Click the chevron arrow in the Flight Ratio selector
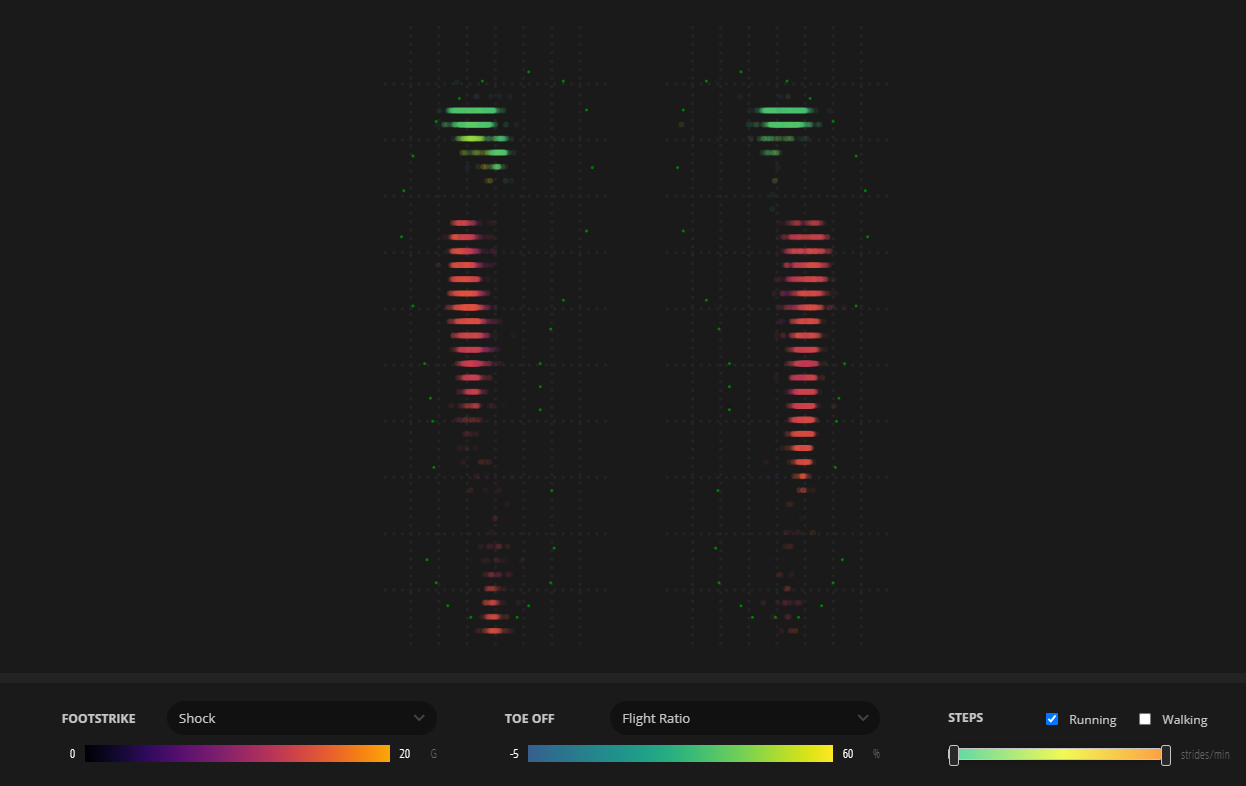Image resolution: width=1246 pixels, height=786 pixels. (x=863, y=718)
